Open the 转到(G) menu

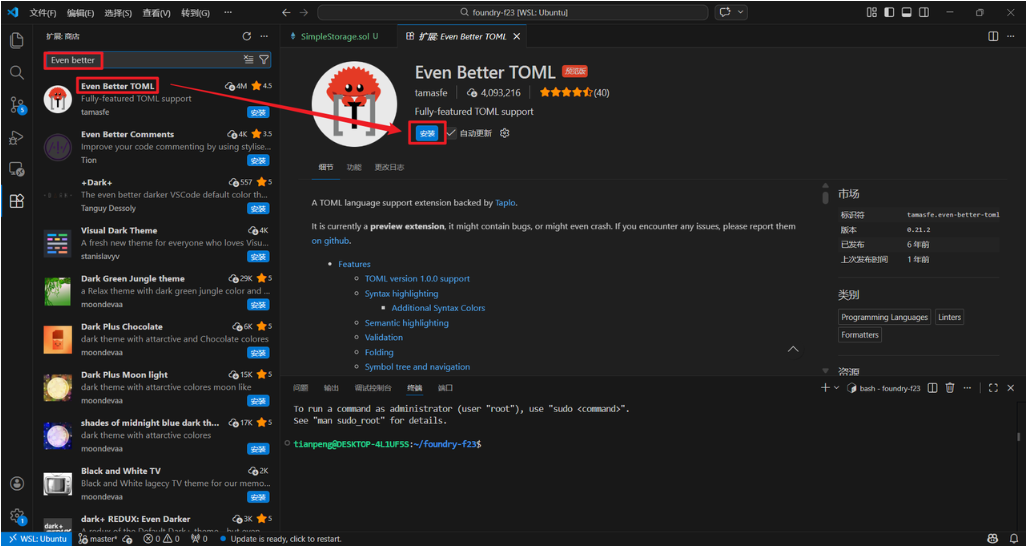coord(195,13)
